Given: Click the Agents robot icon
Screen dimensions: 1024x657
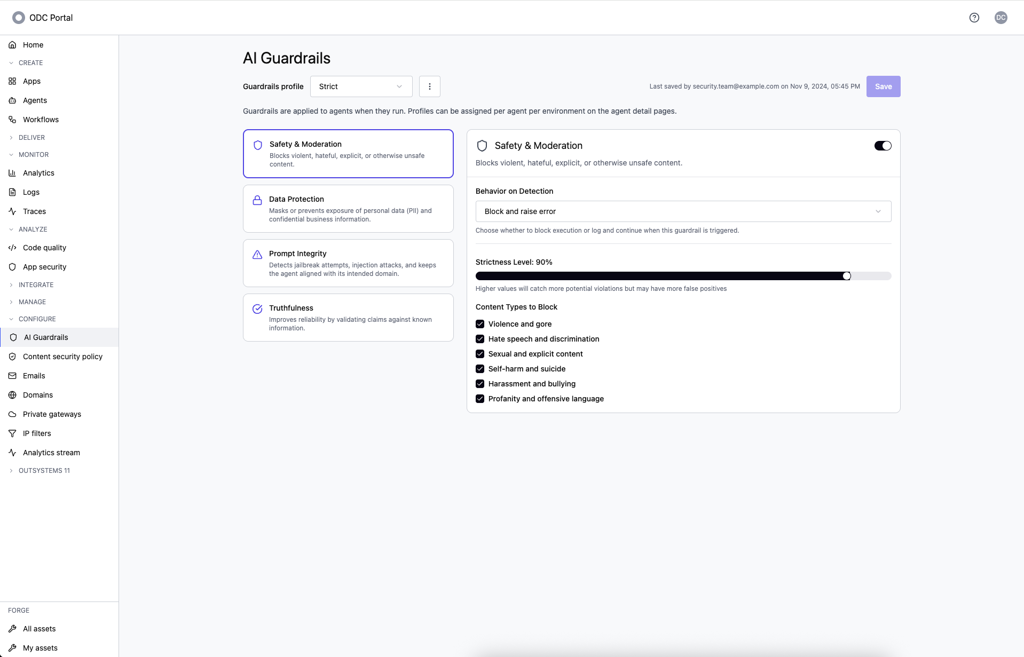Looking at the screenshot, I should (x=12, y=101).
